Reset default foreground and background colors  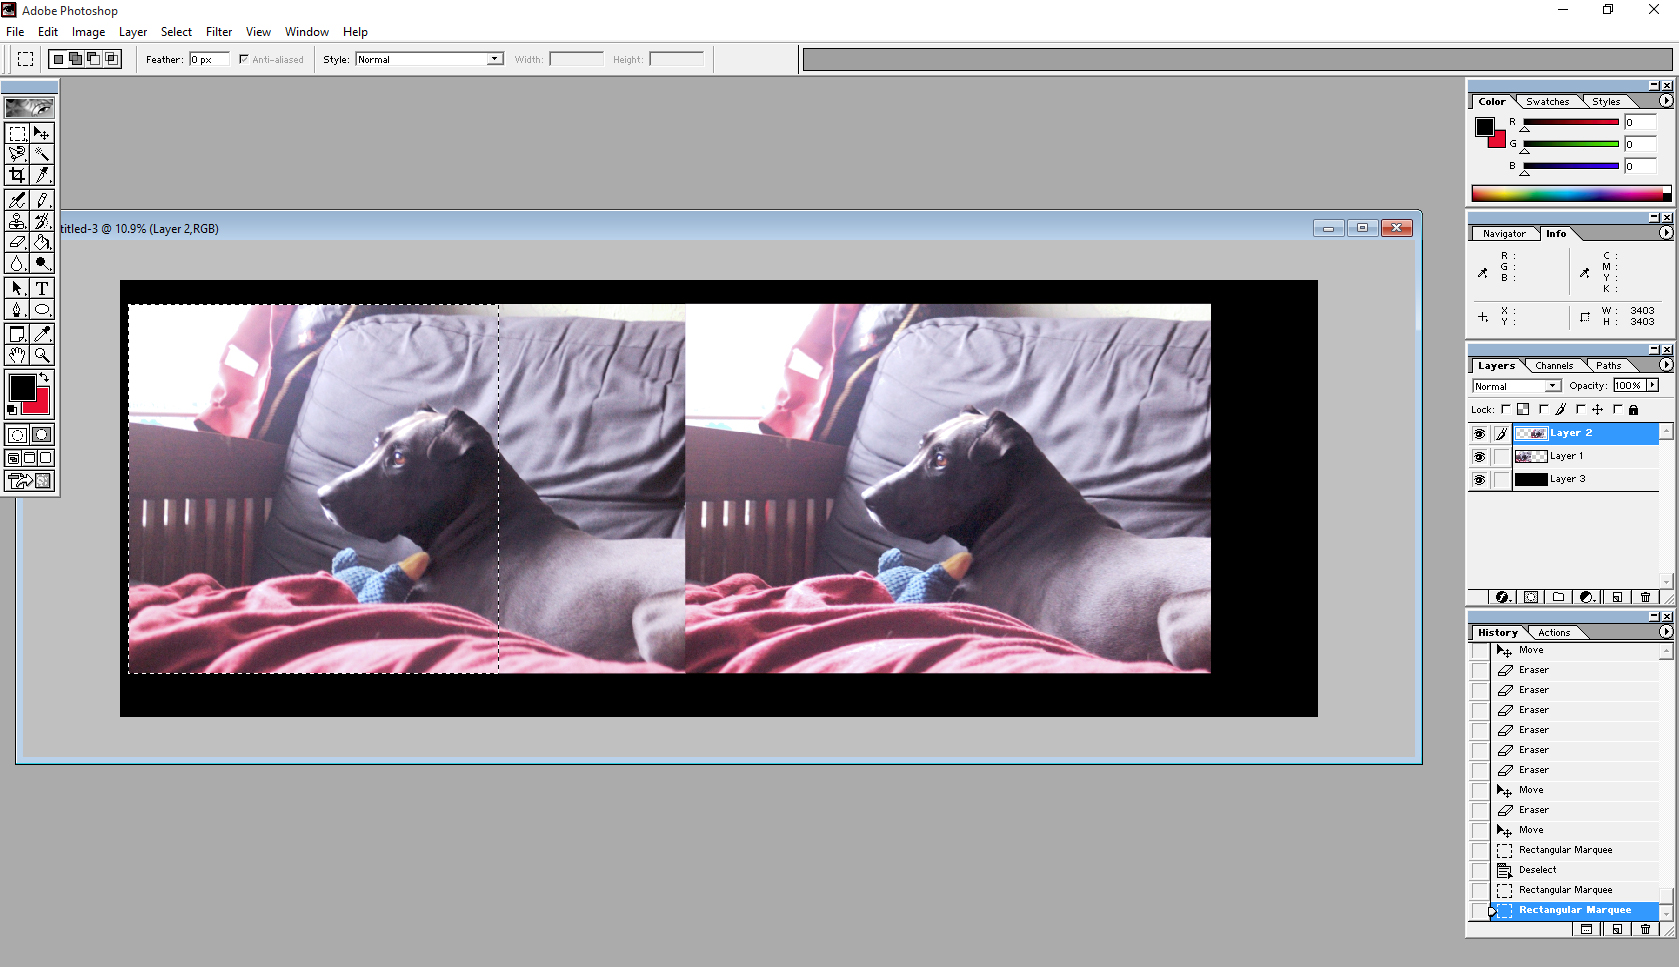pos(12,410)
